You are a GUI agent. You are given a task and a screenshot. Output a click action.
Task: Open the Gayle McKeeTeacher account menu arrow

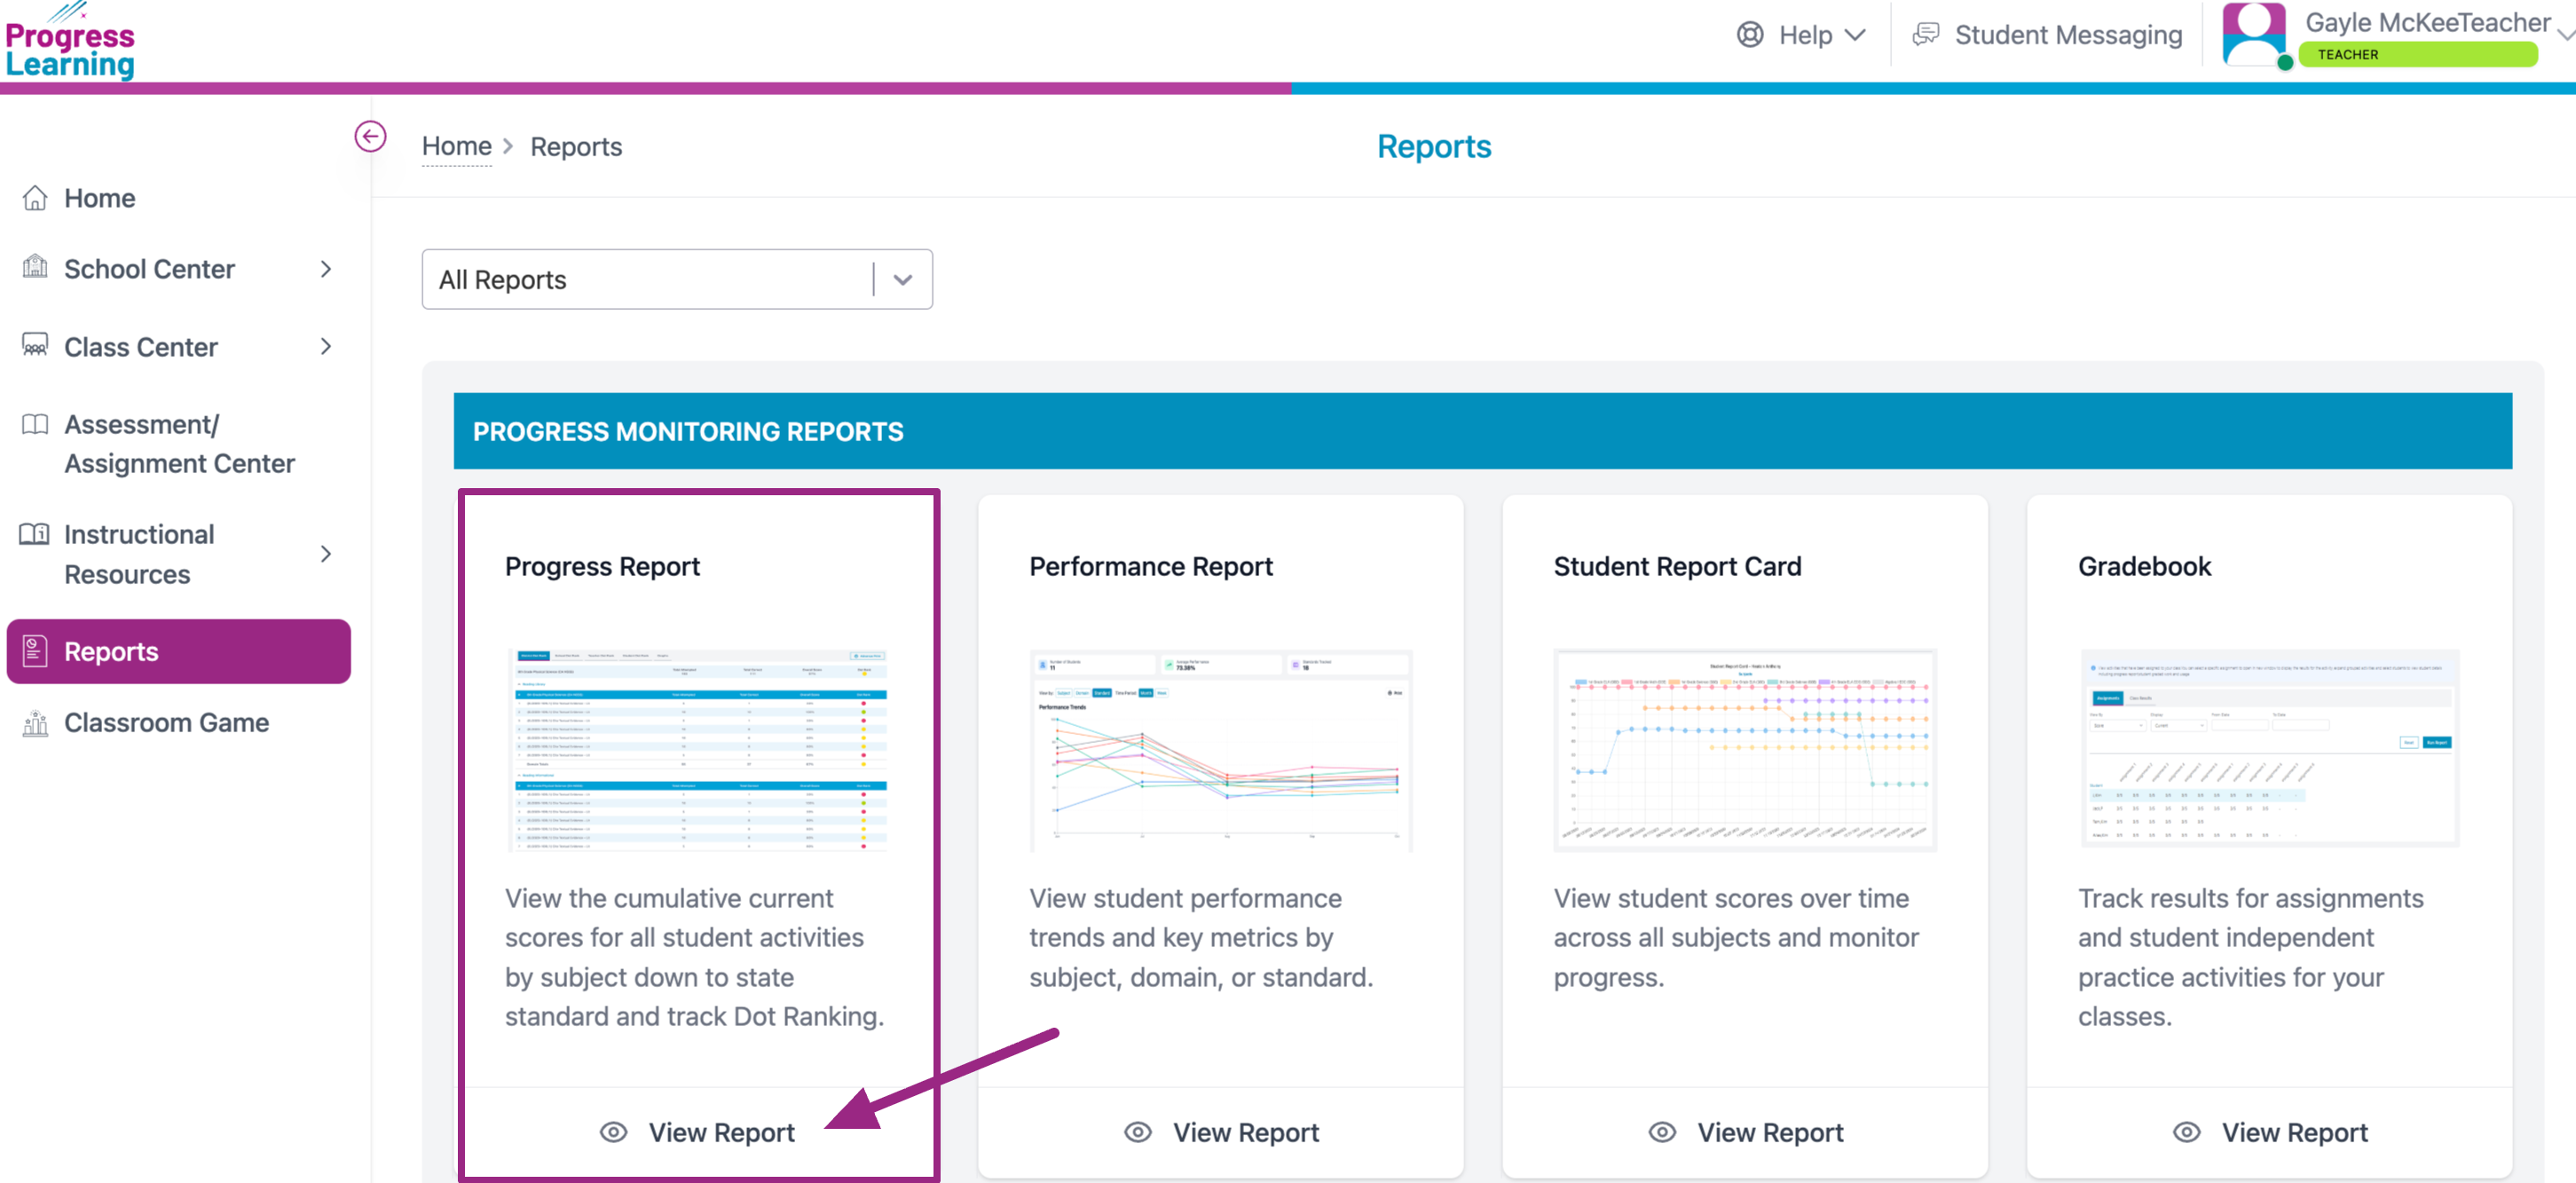click(x=2565, y=33)
